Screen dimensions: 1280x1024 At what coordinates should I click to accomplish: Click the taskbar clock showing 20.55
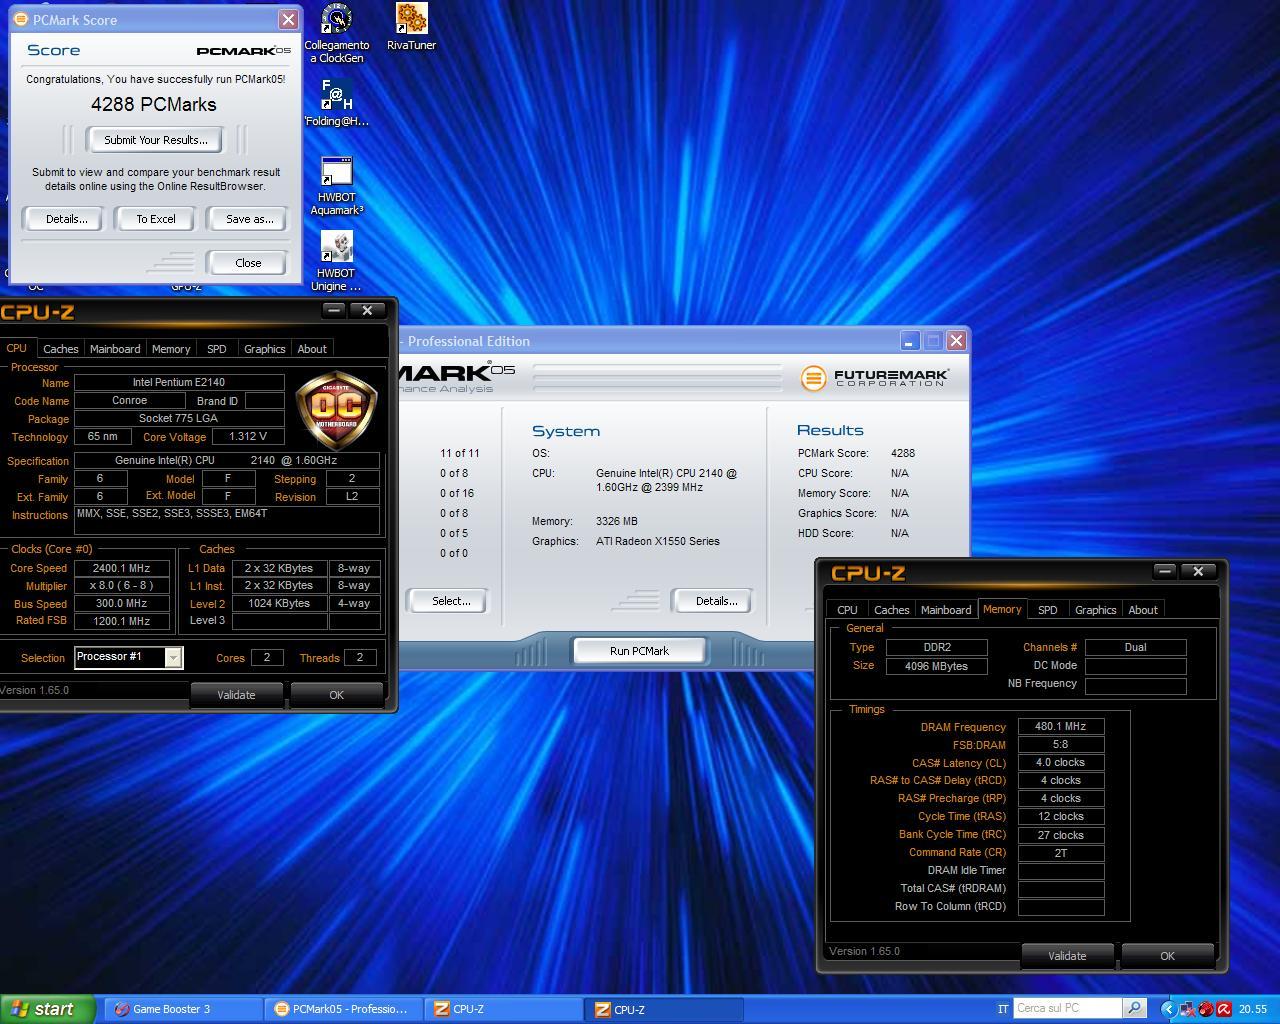point(1253,1009)
